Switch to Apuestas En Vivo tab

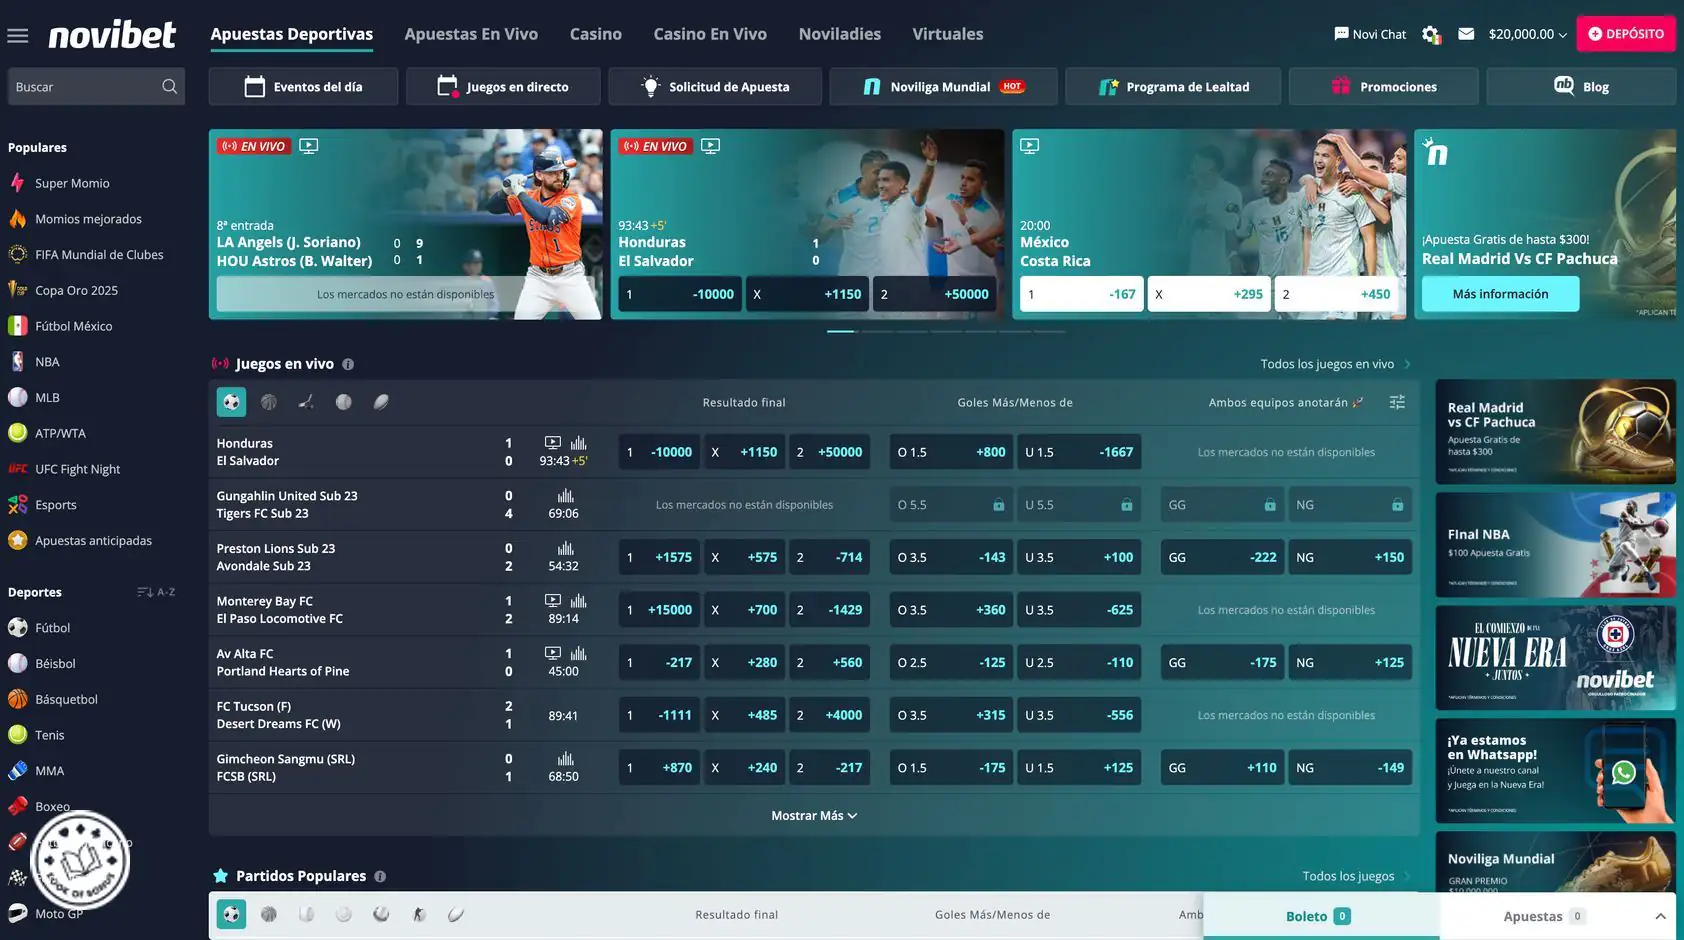(471, 34)
